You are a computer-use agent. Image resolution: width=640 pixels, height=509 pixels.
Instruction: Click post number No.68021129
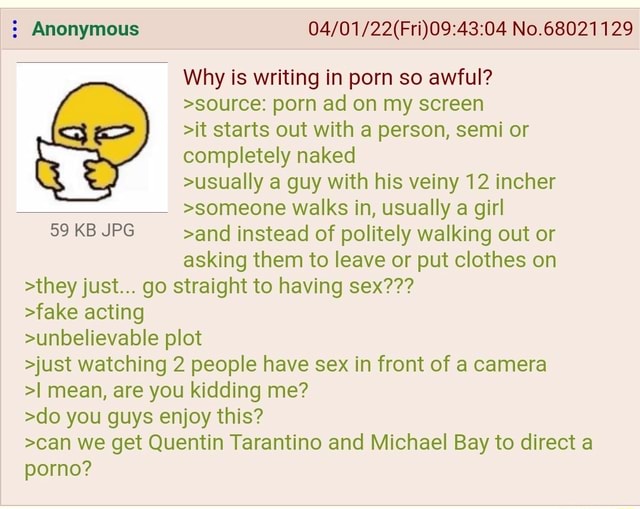pyautogui.click(x=572, y=29)
